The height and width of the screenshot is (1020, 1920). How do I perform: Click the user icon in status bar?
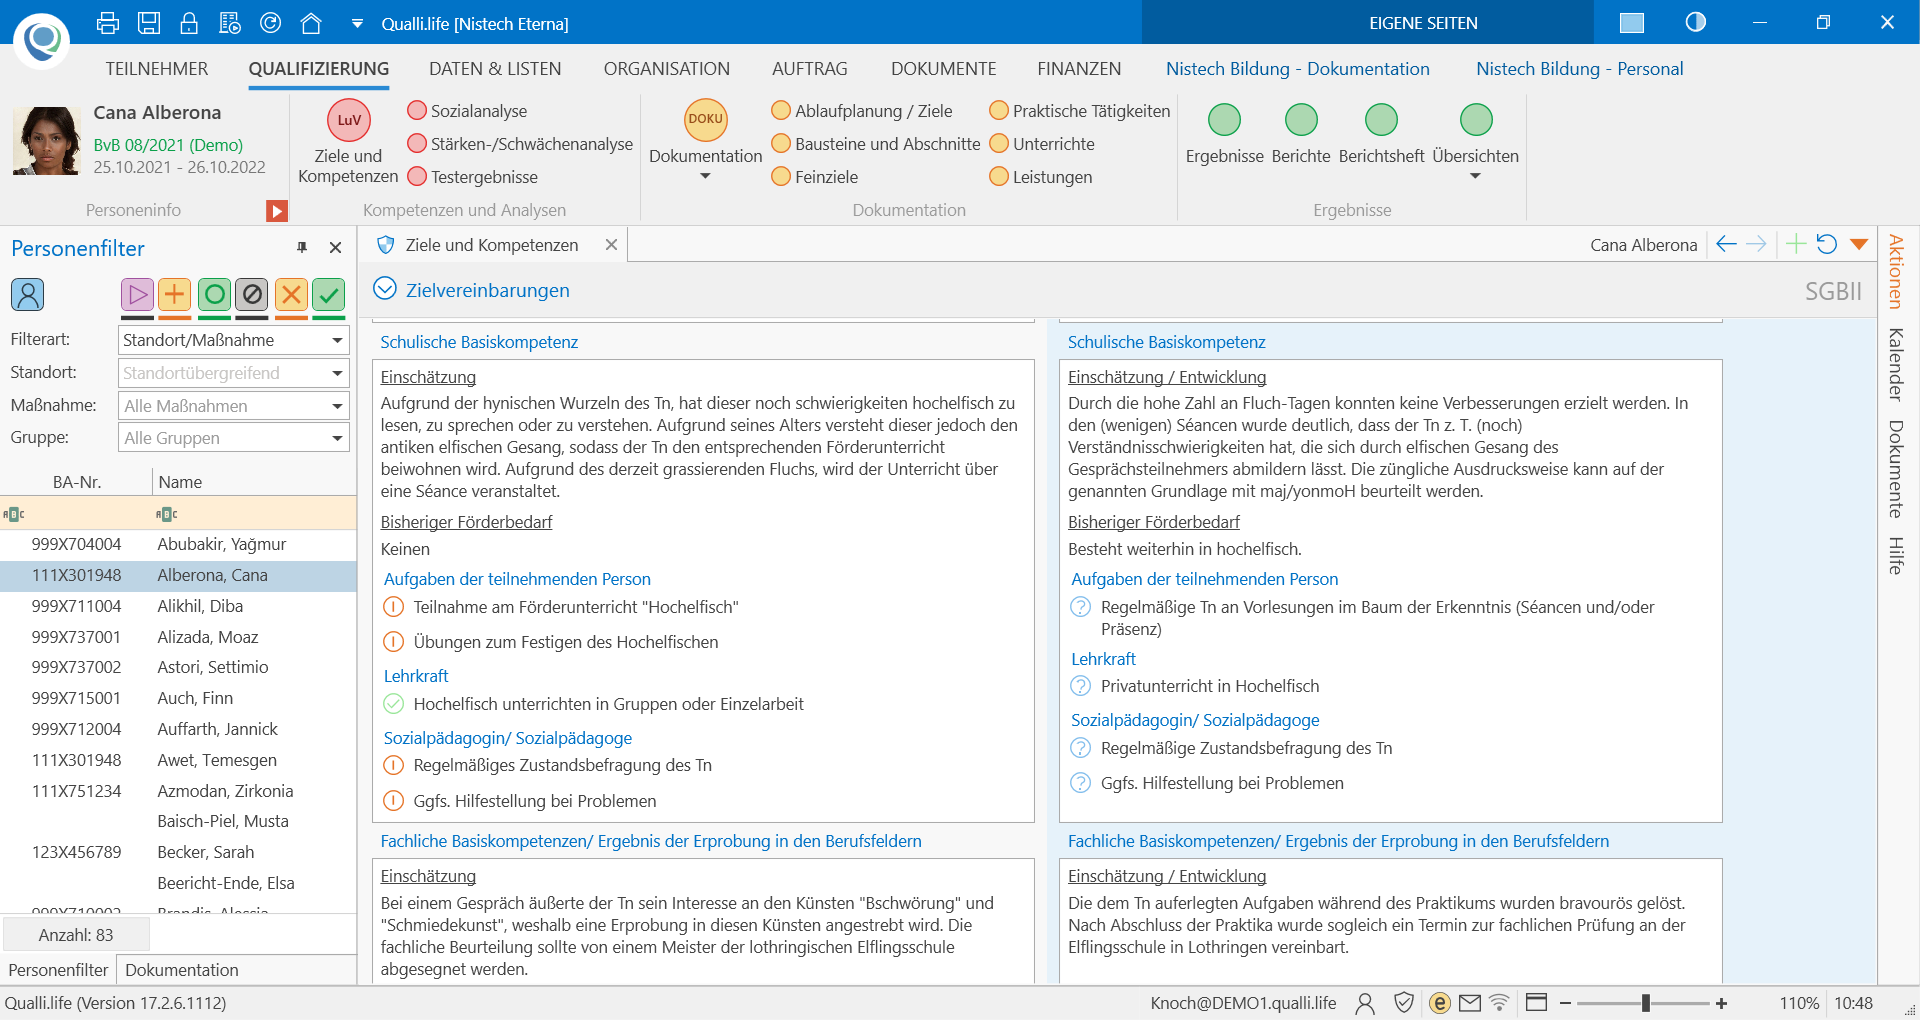pyautogui.click(x=1365, y=1003)
